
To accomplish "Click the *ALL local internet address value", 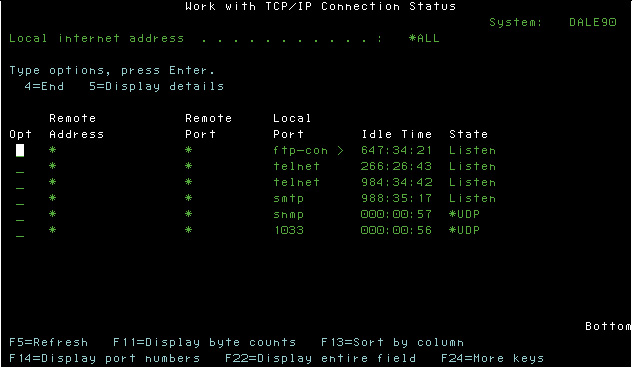I will (424, 38).
